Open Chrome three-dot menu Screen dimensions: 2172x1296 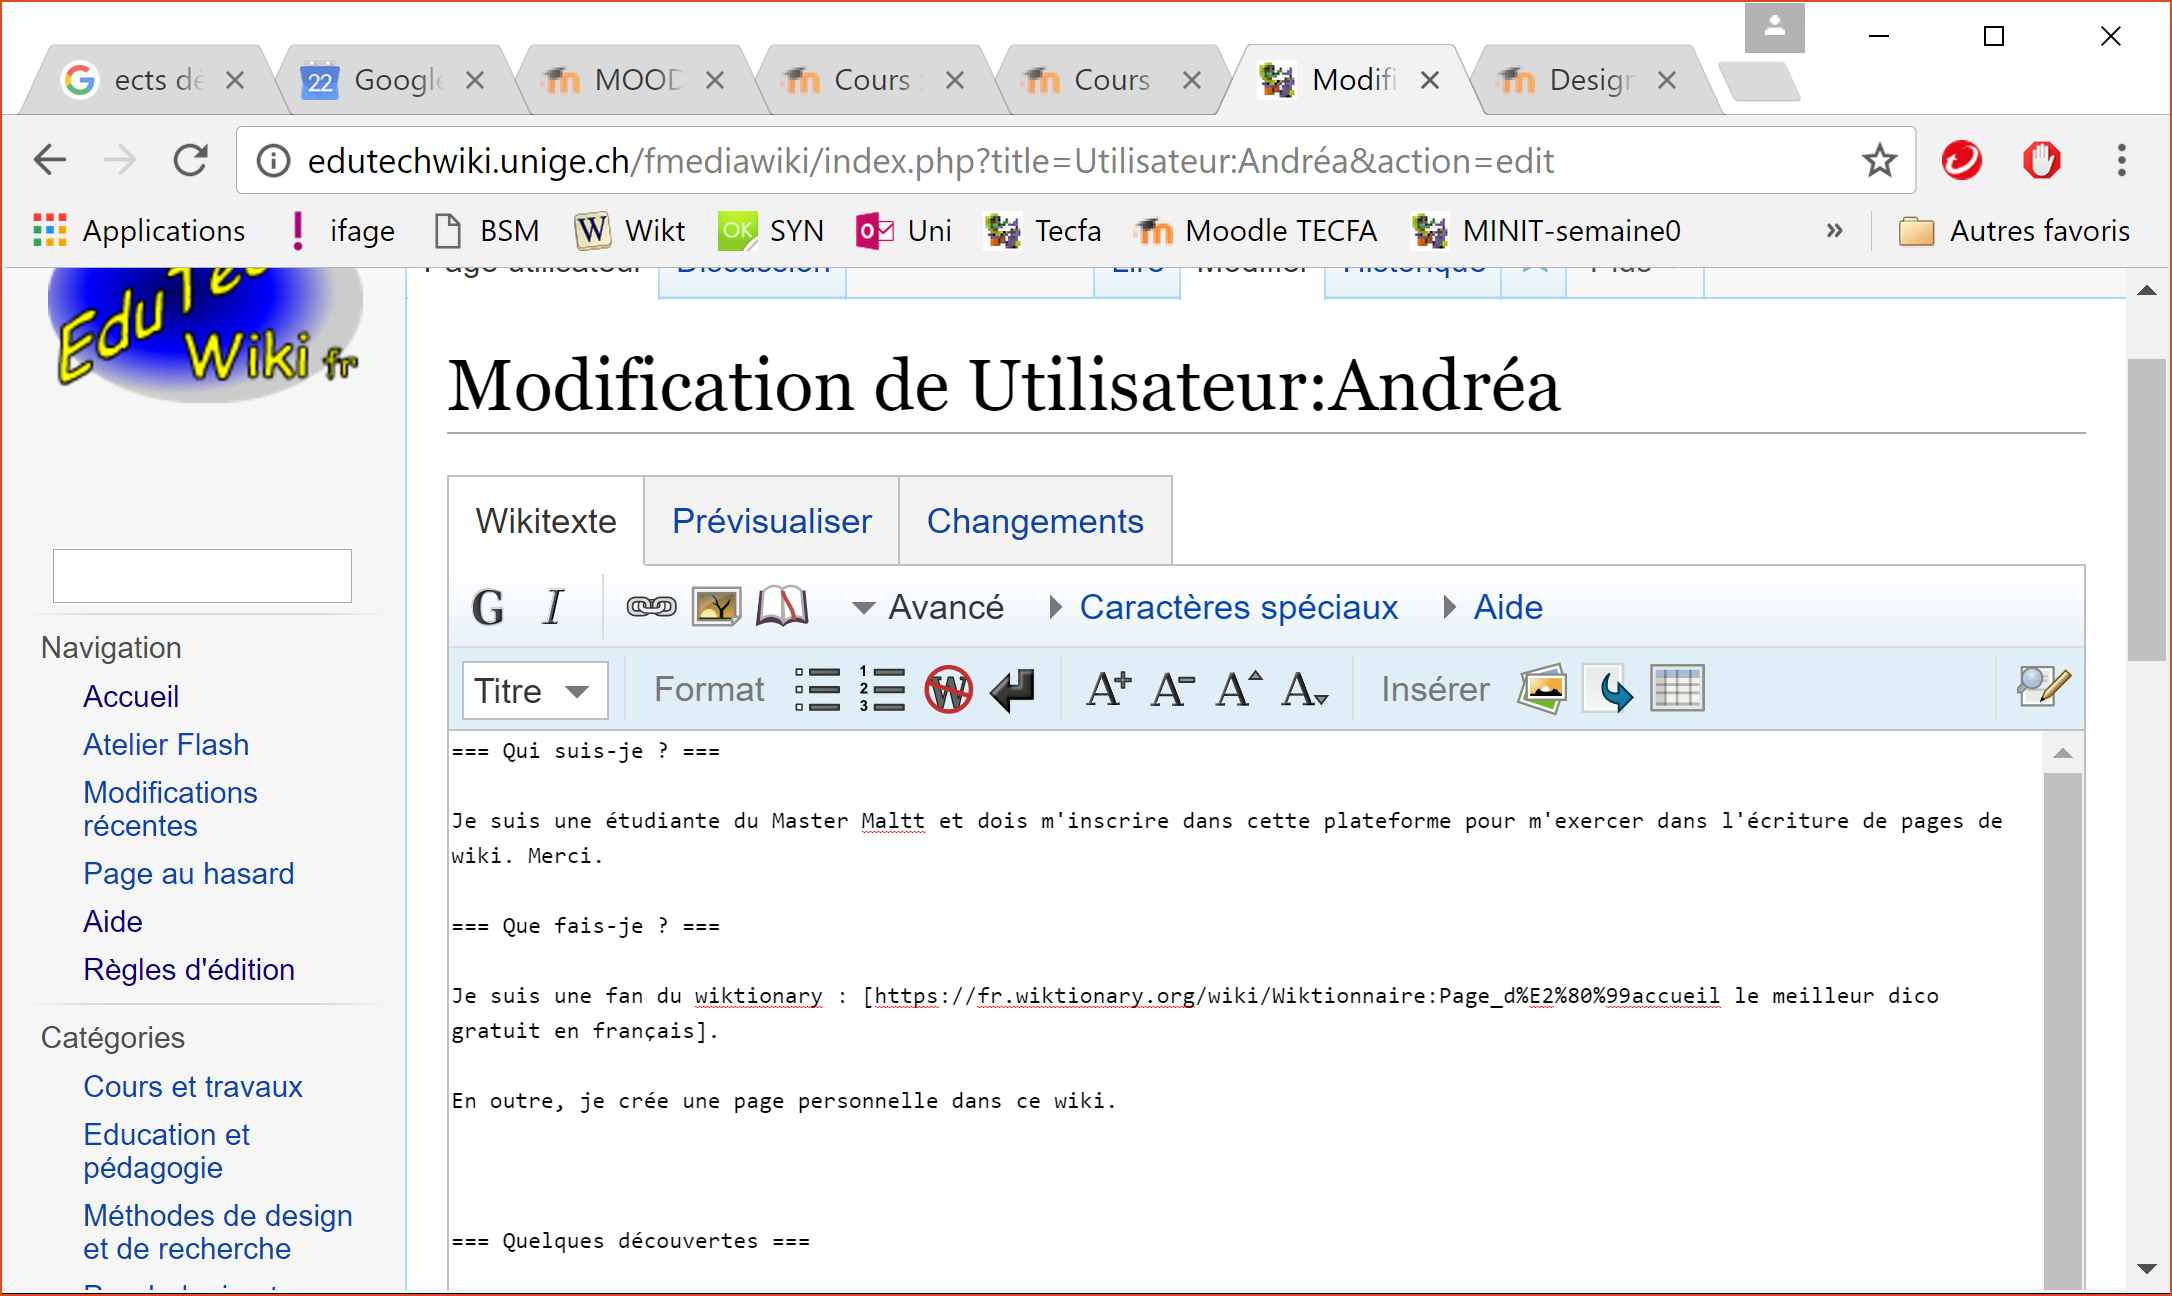point(2121,160)
